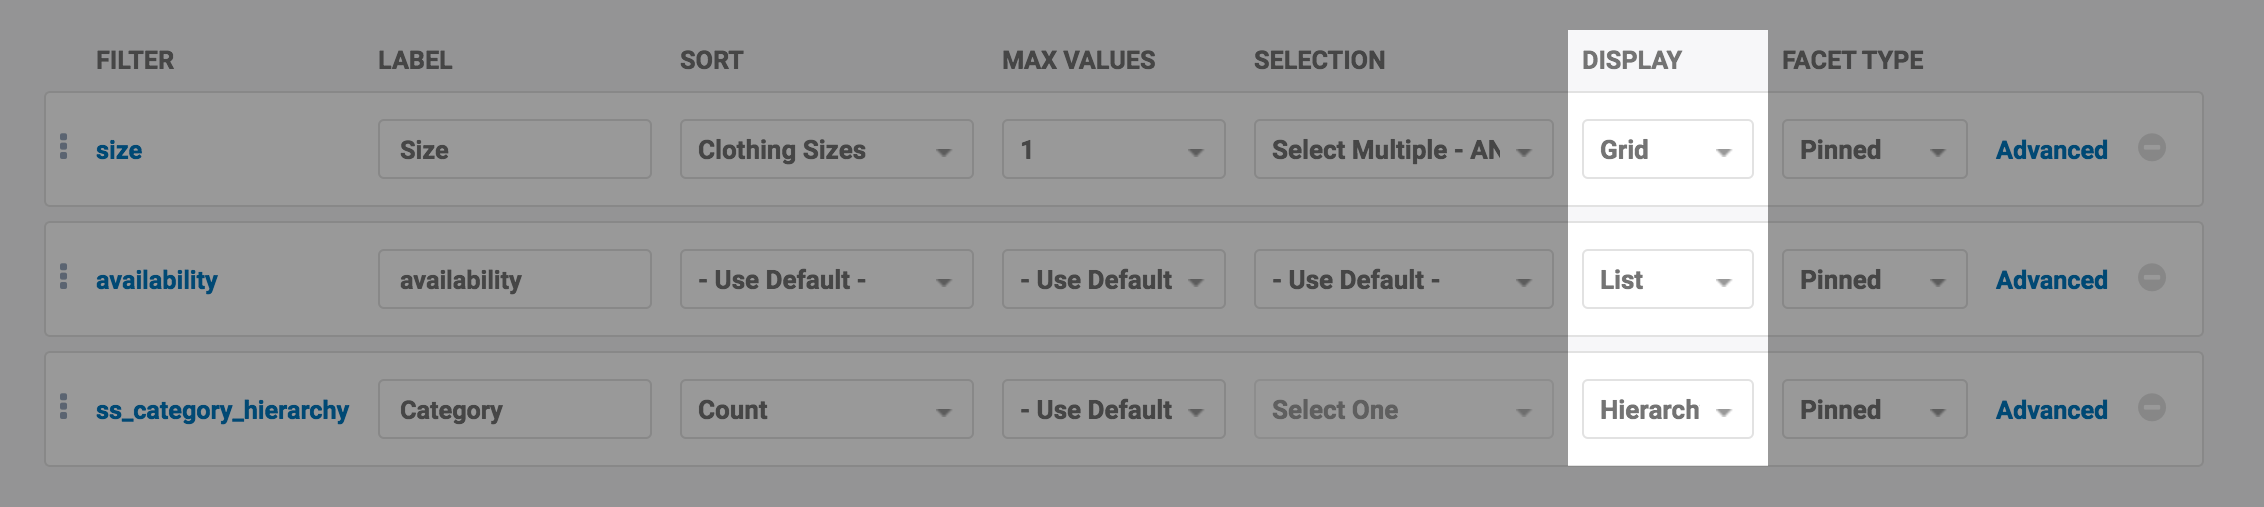
Task: Remove the availability filter with minus icon
Action: click(2152, 278)
